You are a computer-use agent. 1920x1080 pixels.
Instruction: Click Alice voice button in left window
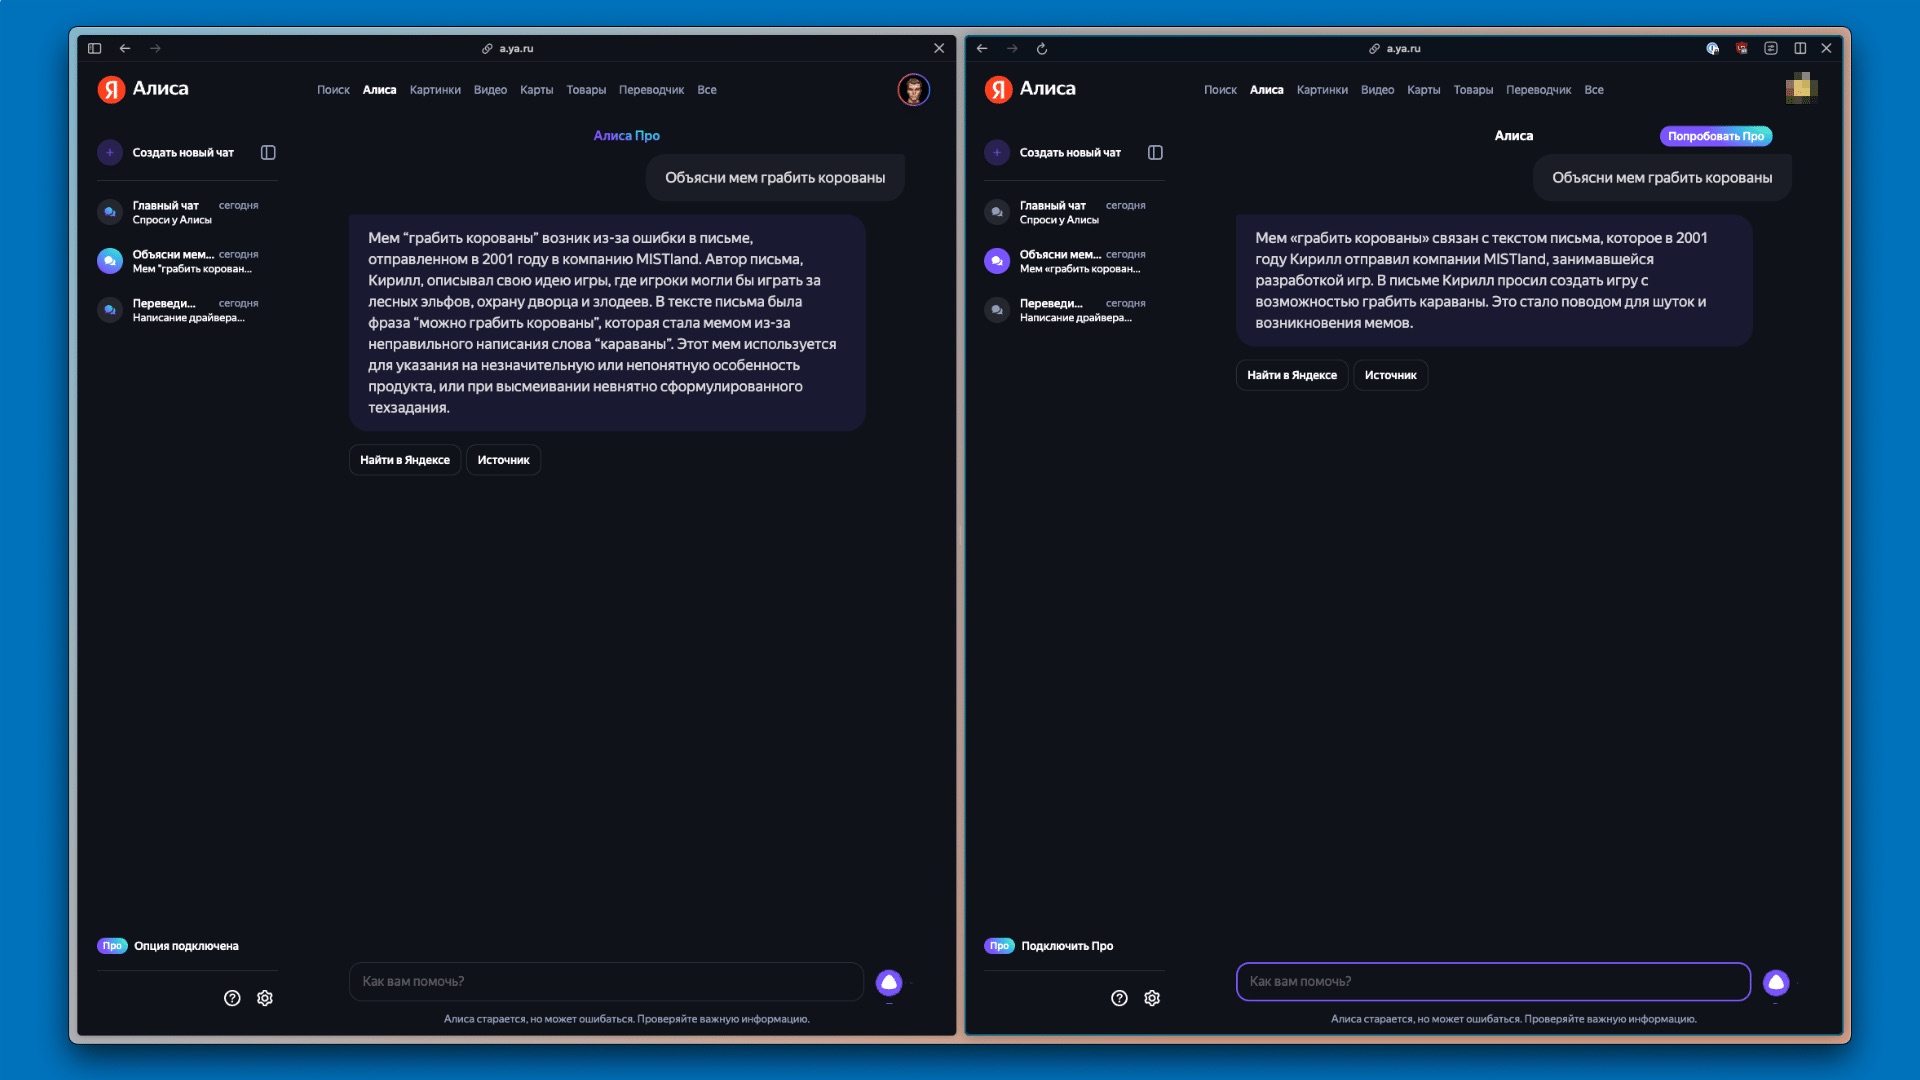click(x=889, y=982)
